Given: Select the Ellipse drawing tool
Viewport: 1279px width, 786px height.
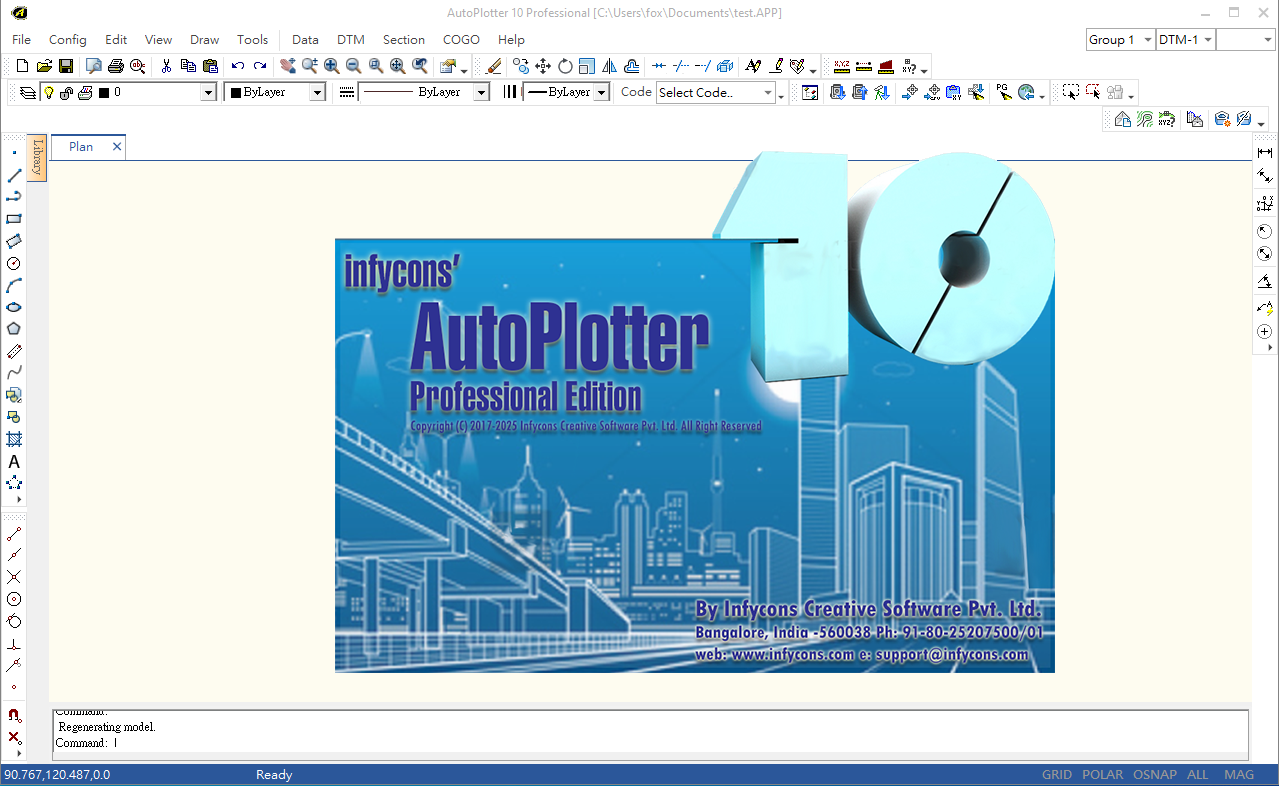Looking at the screenshot, I should click(x=14, y=307).
